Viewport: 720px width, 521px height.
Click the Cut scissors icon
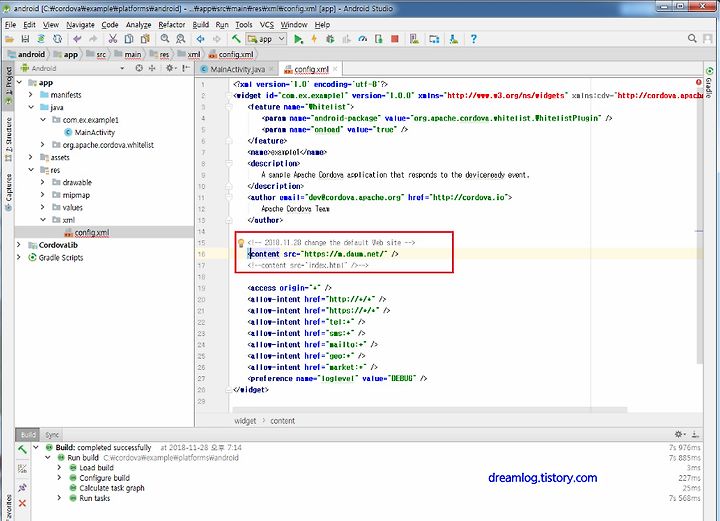pyautogui.click(x=112, y=39)
